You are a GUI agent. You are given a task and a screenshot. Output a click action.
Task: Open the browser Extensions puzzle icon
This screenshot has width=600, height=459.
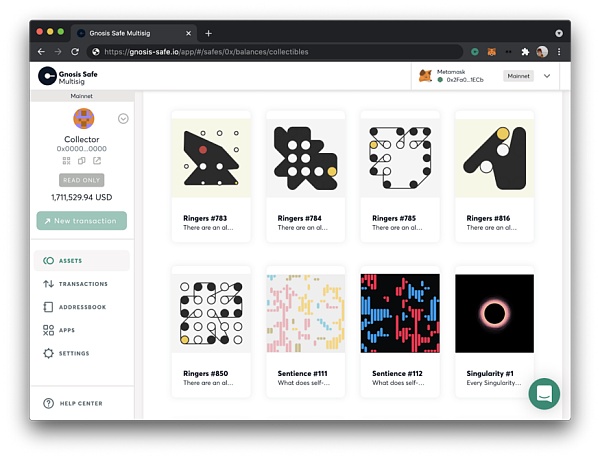click(x=525, y=51)
